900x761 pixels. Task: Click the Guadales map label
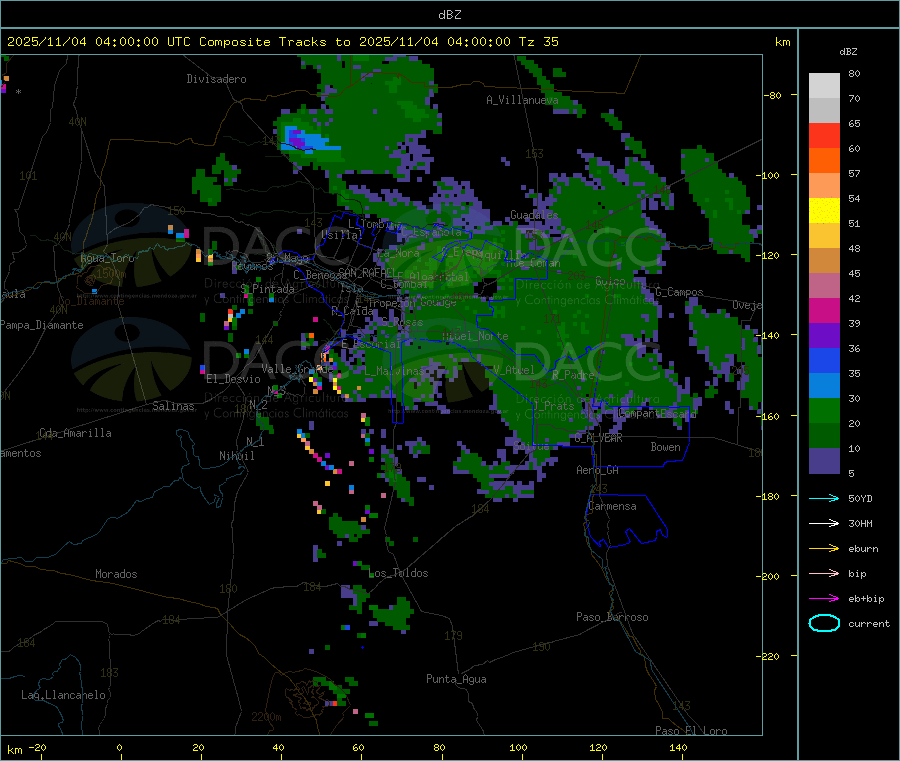pyautogui.click(x=534, y=215)
